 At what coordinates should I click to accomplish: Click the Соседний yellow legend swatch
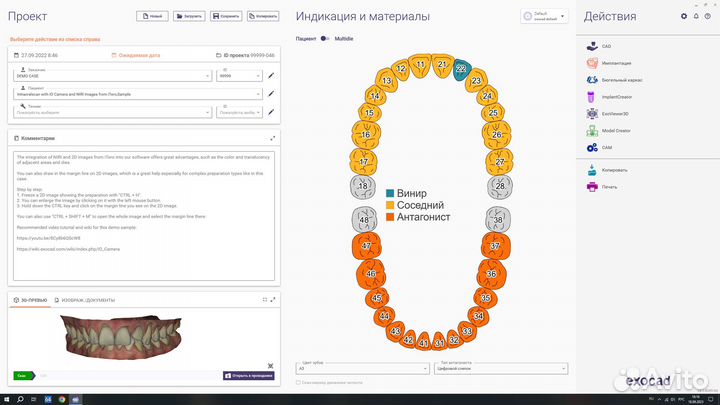coord(390,205)
